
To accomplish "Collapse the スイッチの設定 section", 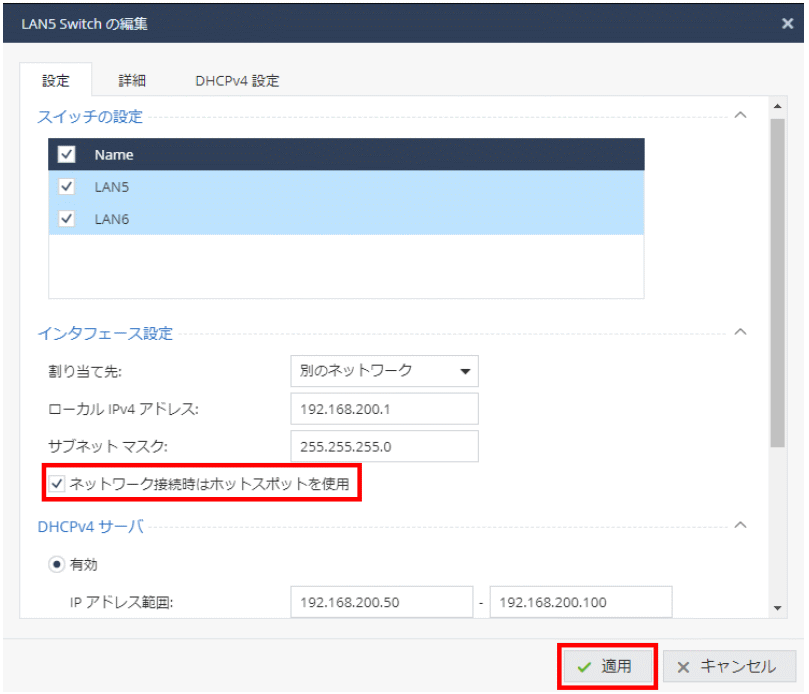I will pos(740,116).
